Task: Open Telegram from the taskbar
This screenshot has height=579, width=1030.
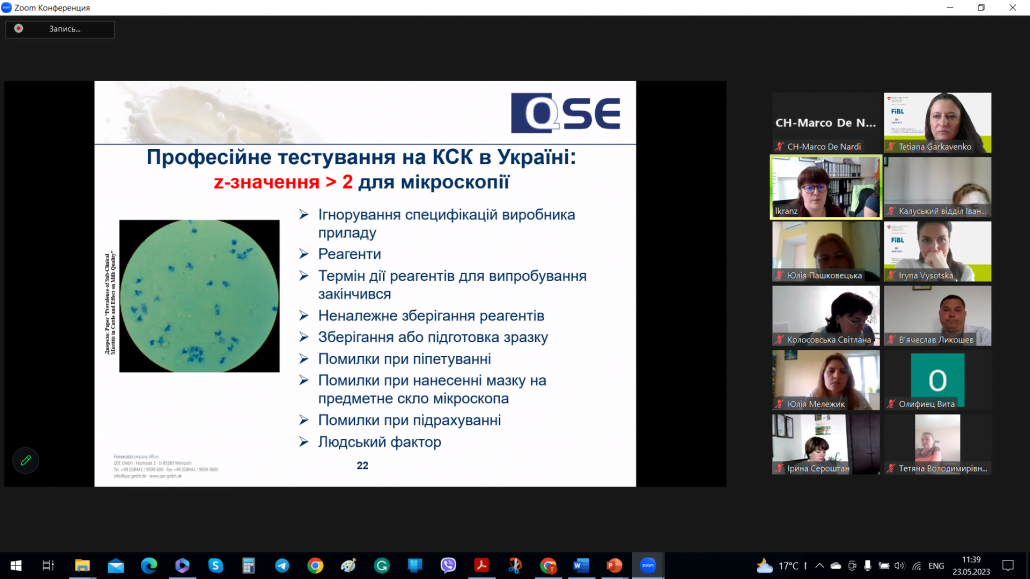Action: (282, 565)
